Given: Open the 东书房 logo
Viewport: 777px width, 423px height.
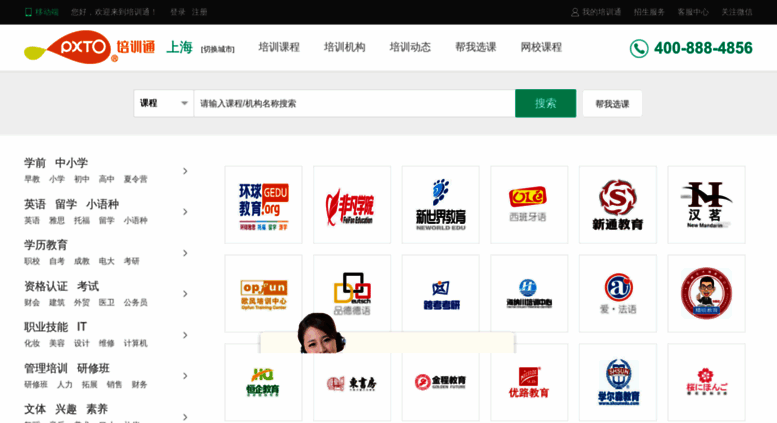Looking at the screenshot, I should coord(352,382).
